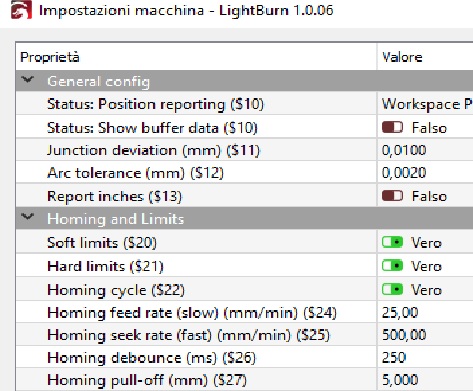Disable the Soft limits ($20) switch

point(392,242)
